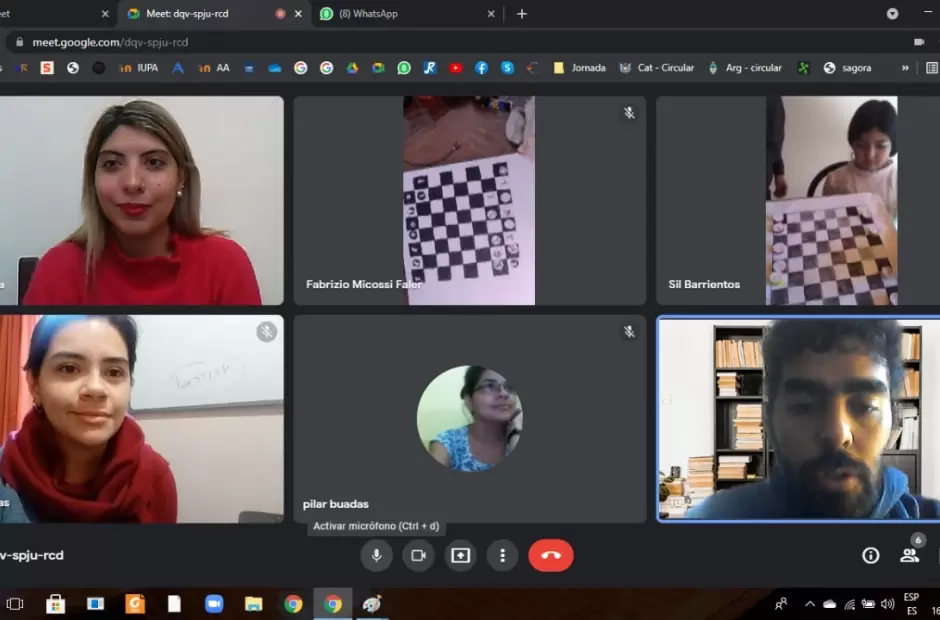940x620 pixels.
Task: Open the Skype bookmark icon
Action: click(x=508, y=68)
